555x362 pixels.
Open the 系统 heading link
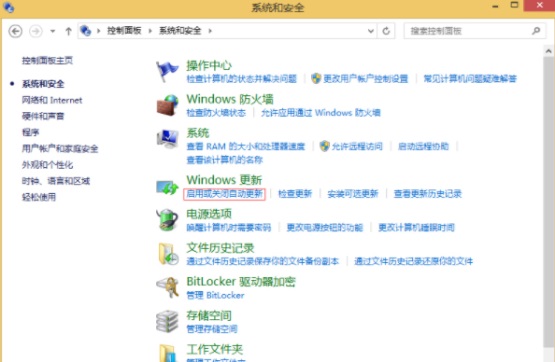click(198, 133)
